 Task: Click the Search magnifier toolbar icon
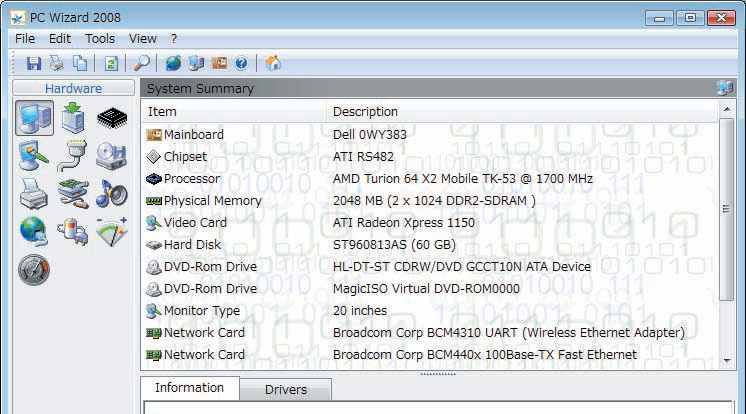142,63
